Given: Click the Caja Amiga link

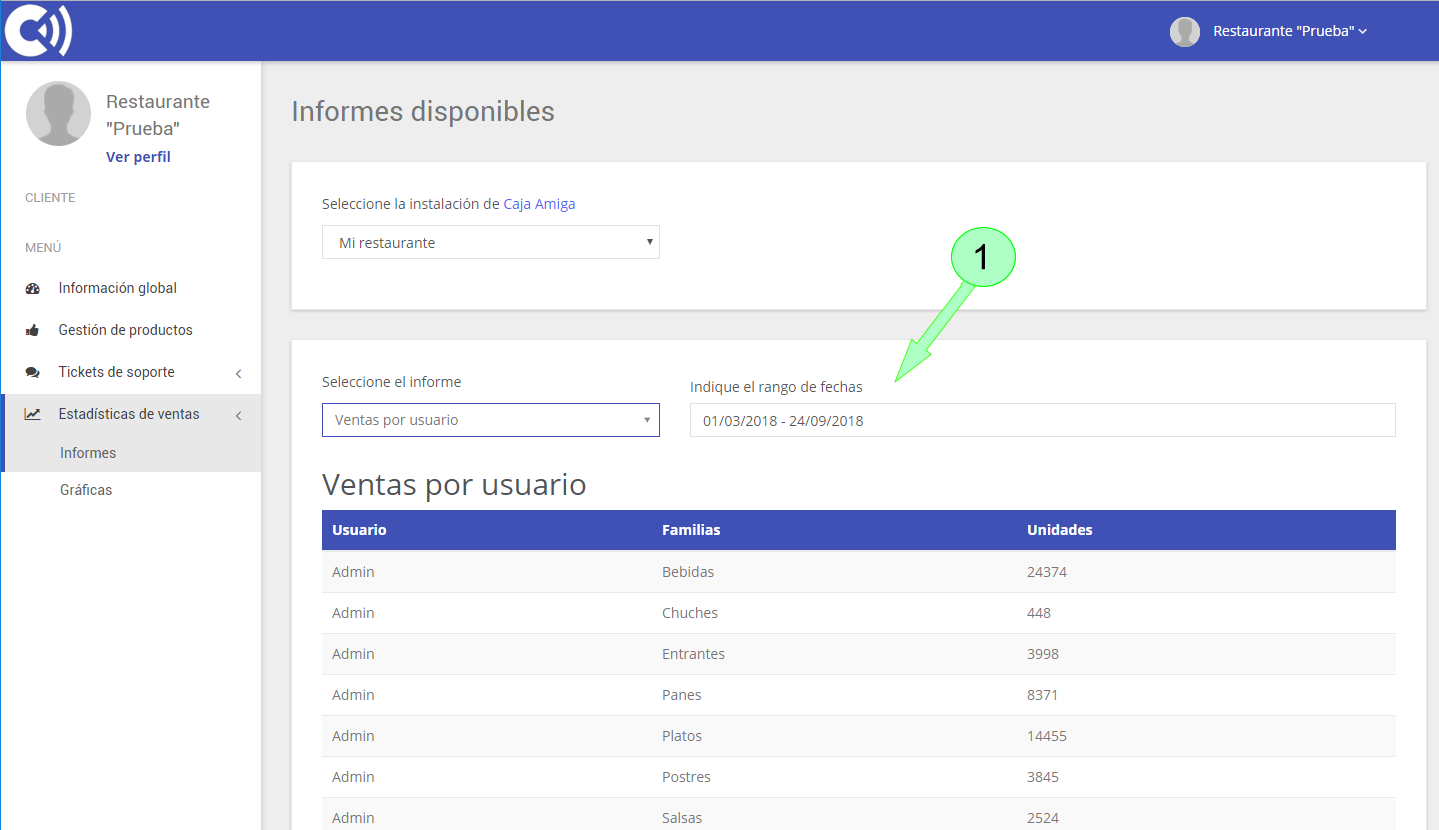Looking at the screenshot, I should tap(538, 203).
